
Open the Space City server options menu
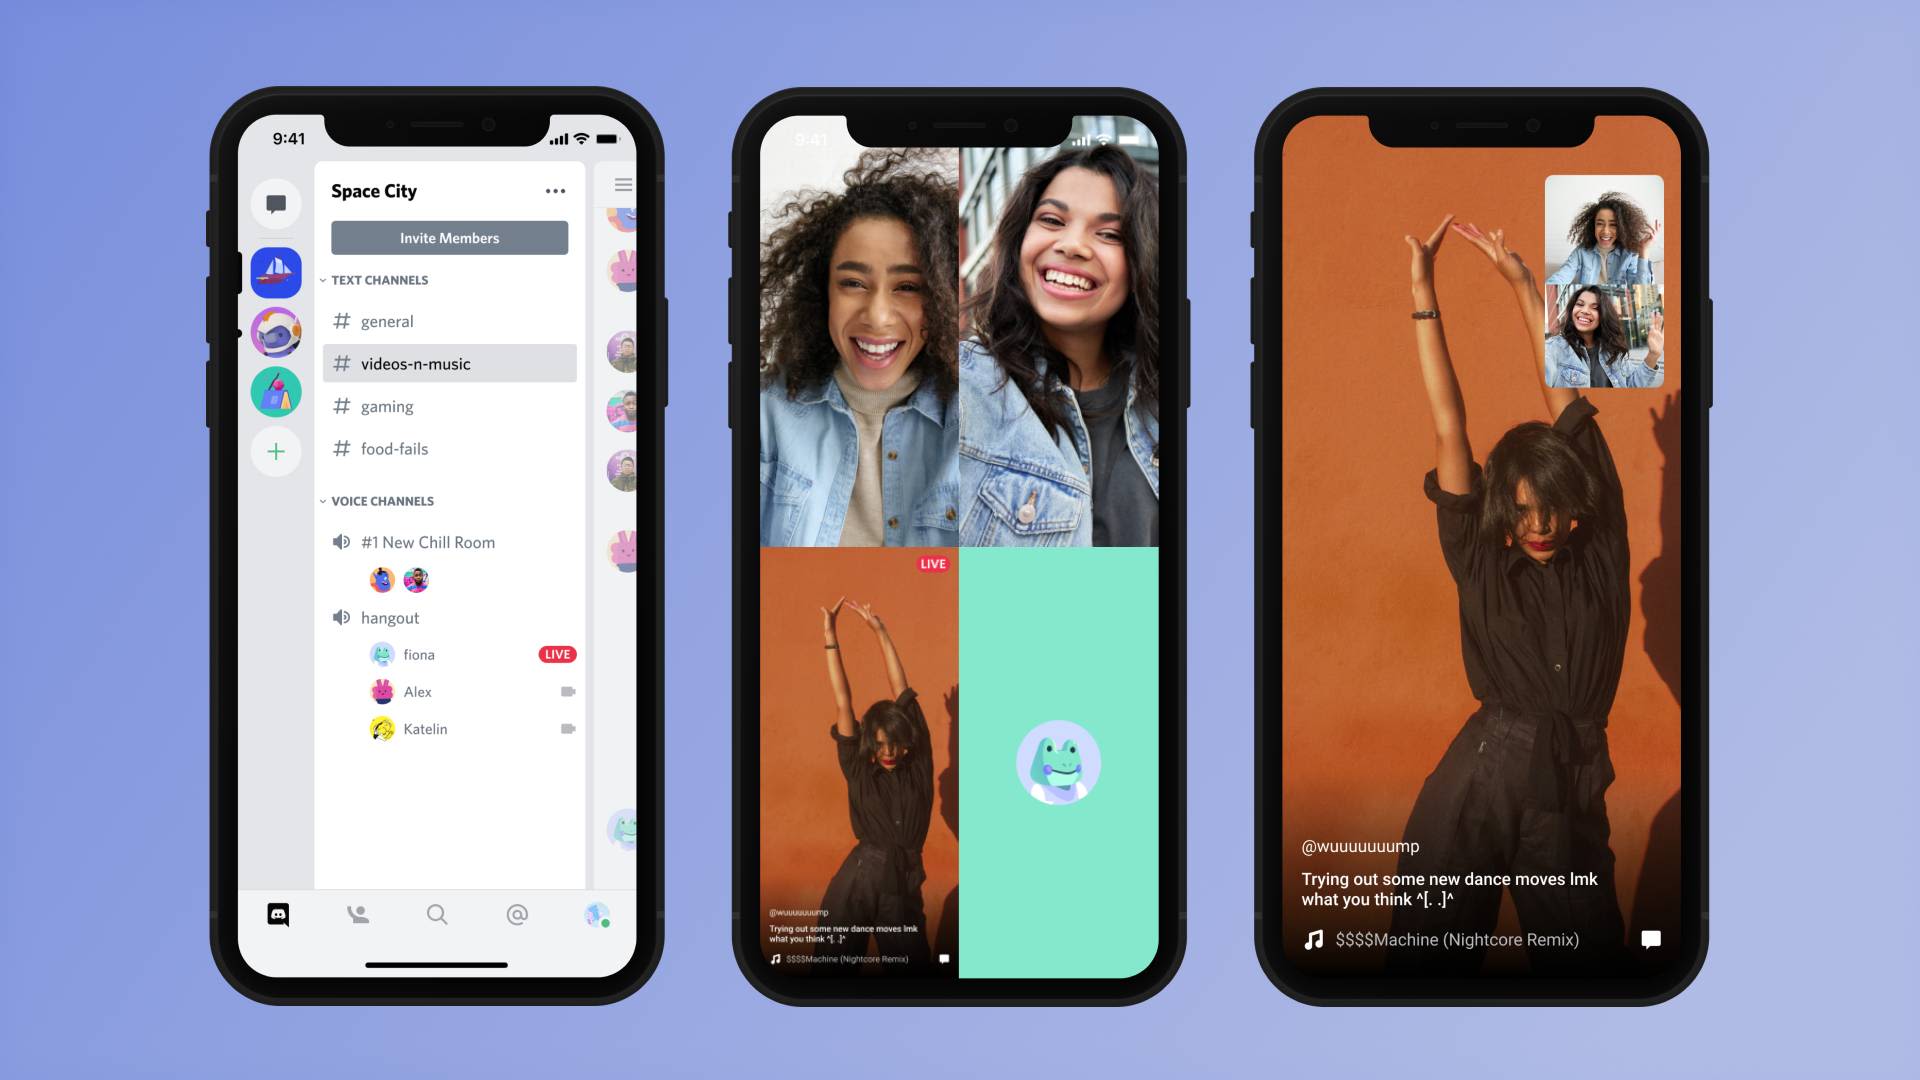click(x=555, y=191)
